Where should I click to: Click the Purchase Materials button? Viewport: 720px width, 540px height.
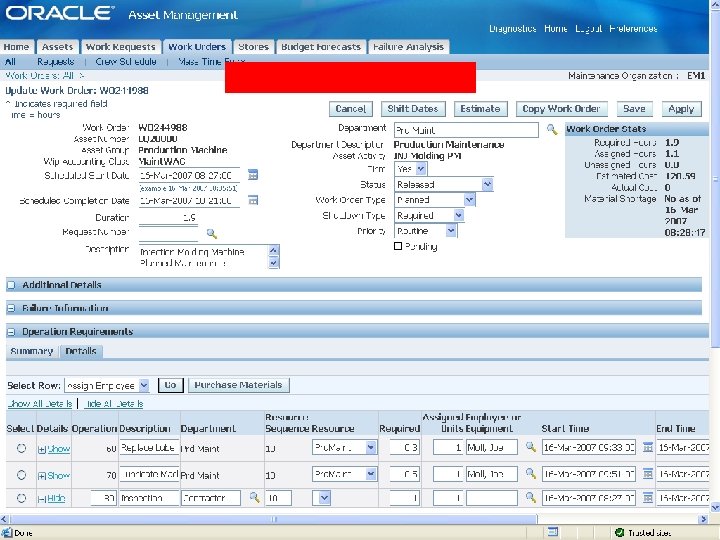(238, 385)
